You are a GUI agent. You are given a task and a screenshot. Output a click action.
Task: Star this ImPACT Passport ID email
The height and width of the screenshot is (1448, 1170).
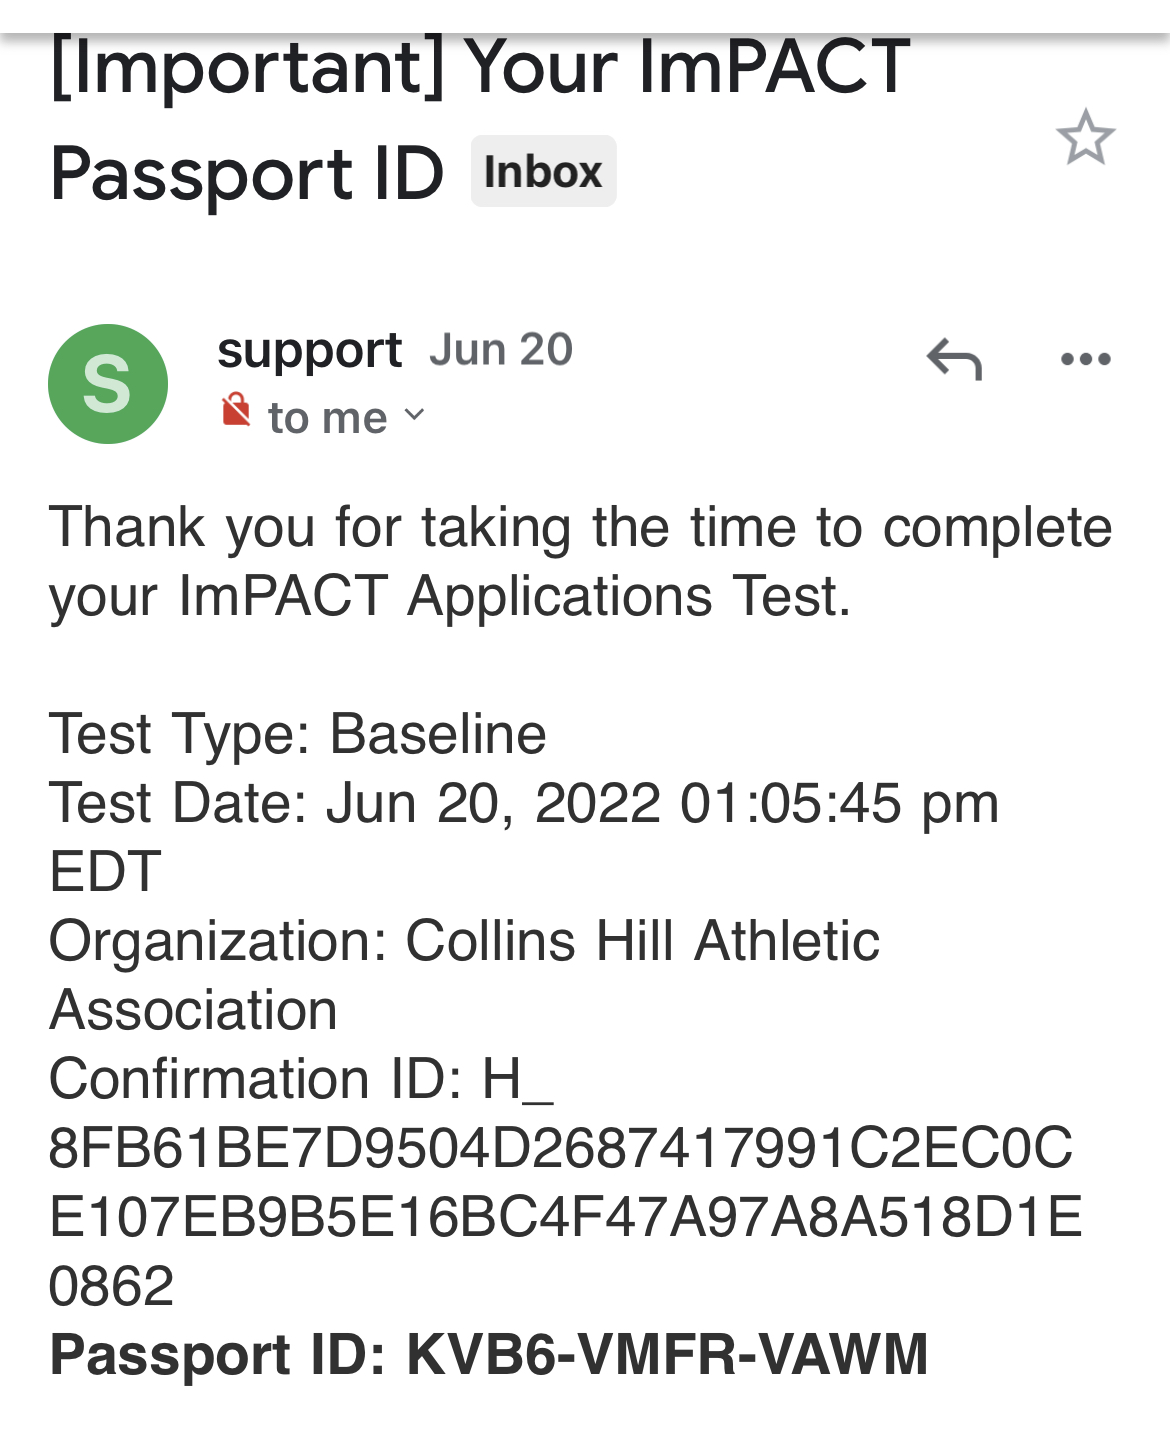coord(1085,137)
